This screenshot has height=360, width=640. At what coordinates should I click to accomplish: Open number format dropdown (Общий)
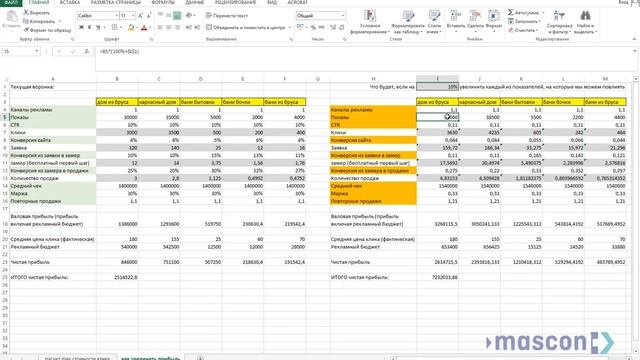click(342, 16)
